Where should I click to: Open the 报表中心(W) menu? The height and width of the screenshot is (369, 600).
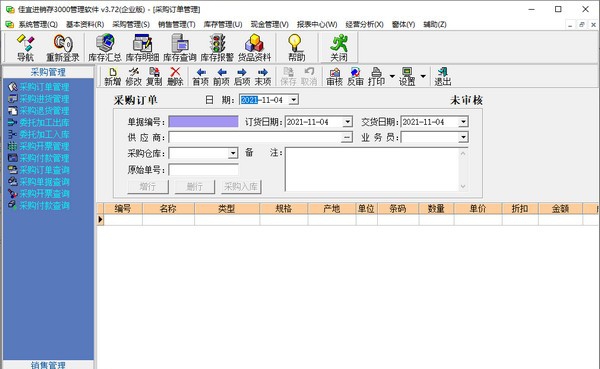coord(317,24)
